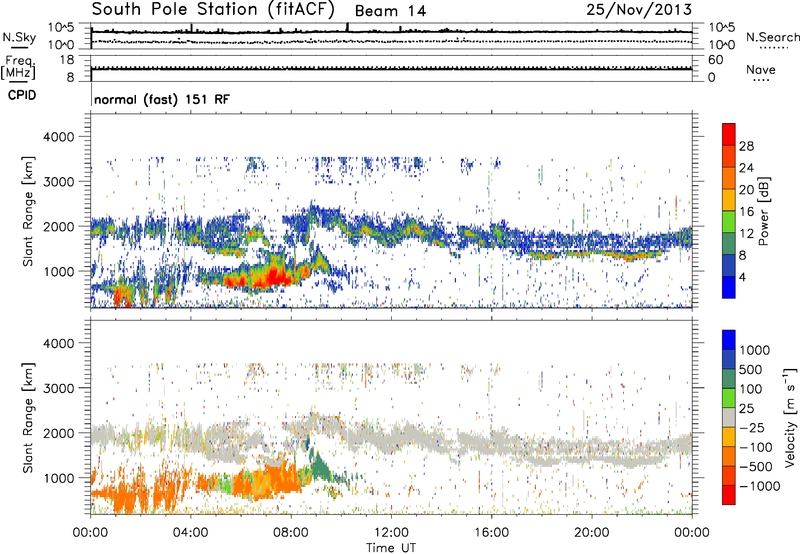
Task: Click the '18' tick on the frequency axis
Action: tap(67, 60)
